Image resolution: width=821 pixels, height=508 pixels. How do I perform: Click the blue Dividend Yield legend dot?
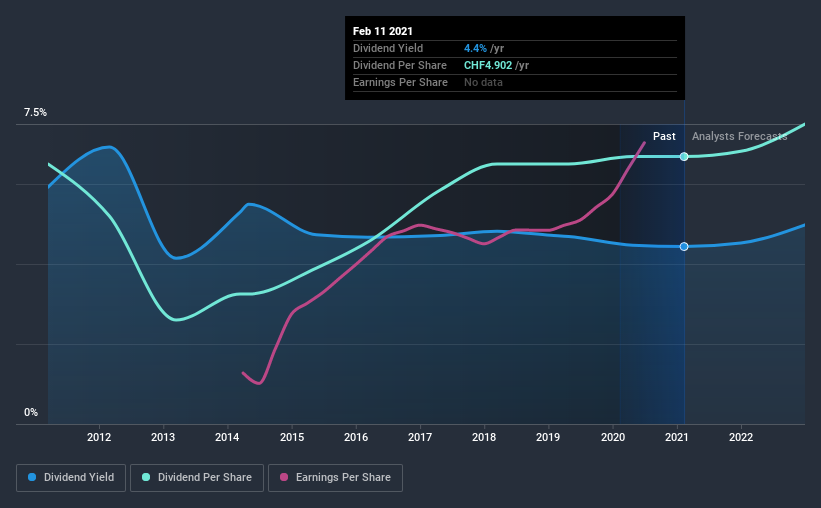click(32, 477)
